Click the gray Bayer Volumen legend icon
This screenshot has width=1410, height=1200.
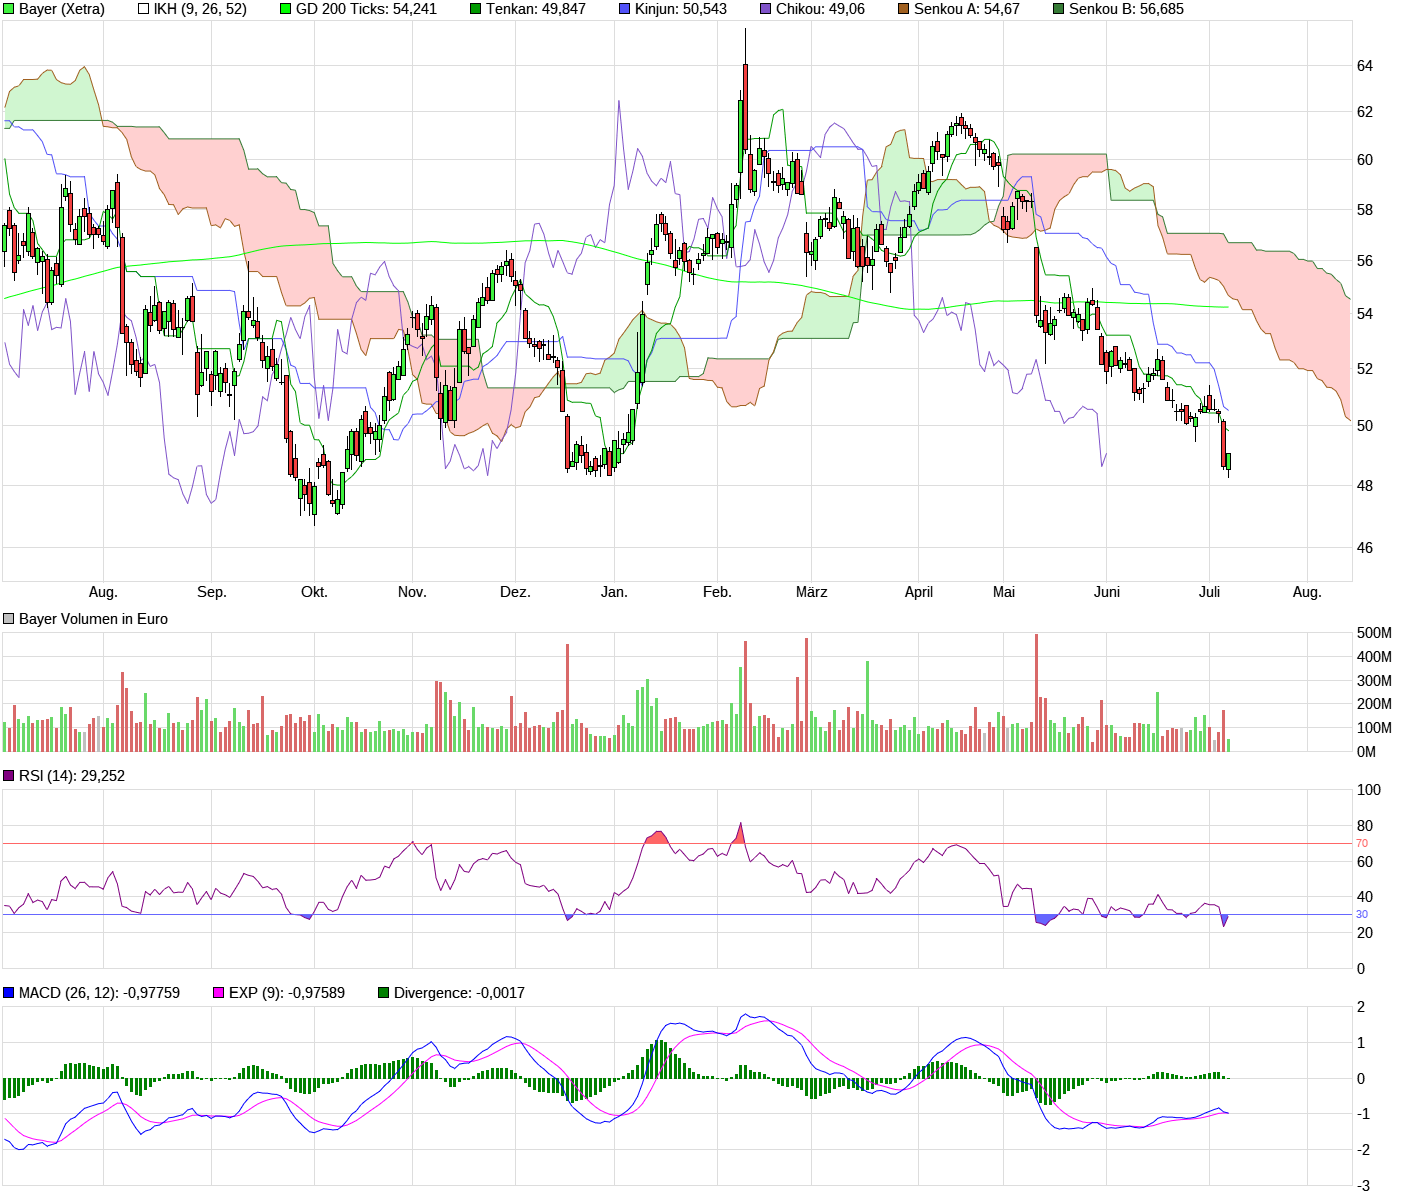point(9,618)
